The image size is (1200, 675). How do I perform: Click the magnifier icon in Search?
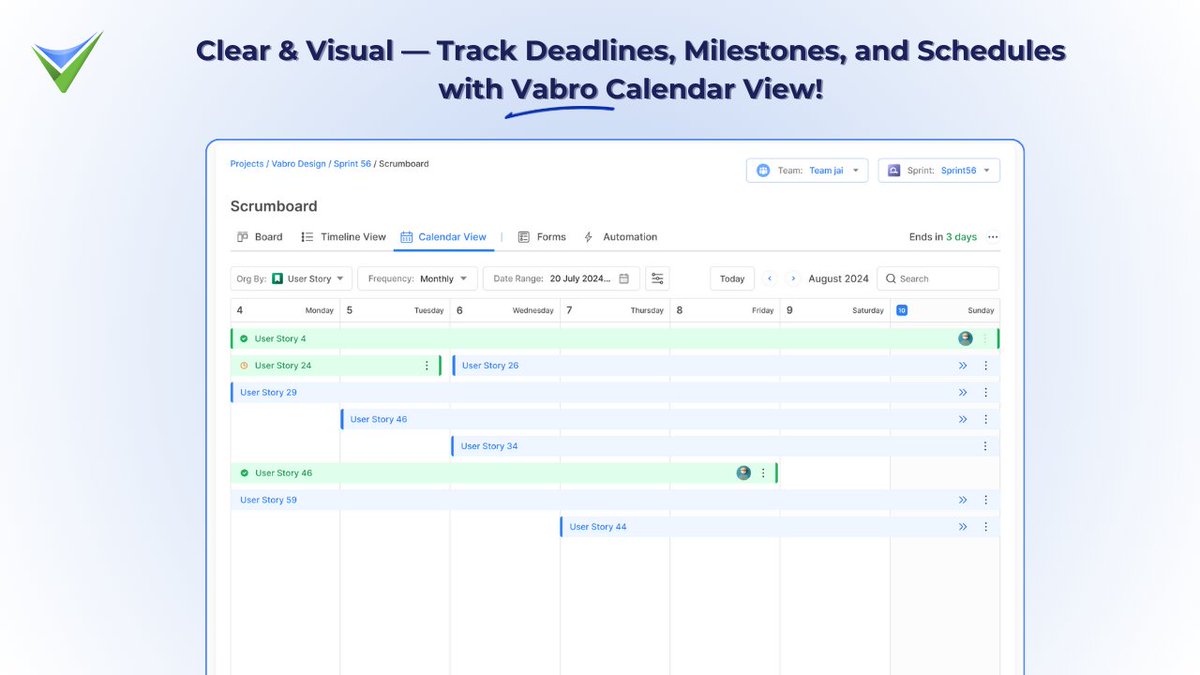click(891, 279)
